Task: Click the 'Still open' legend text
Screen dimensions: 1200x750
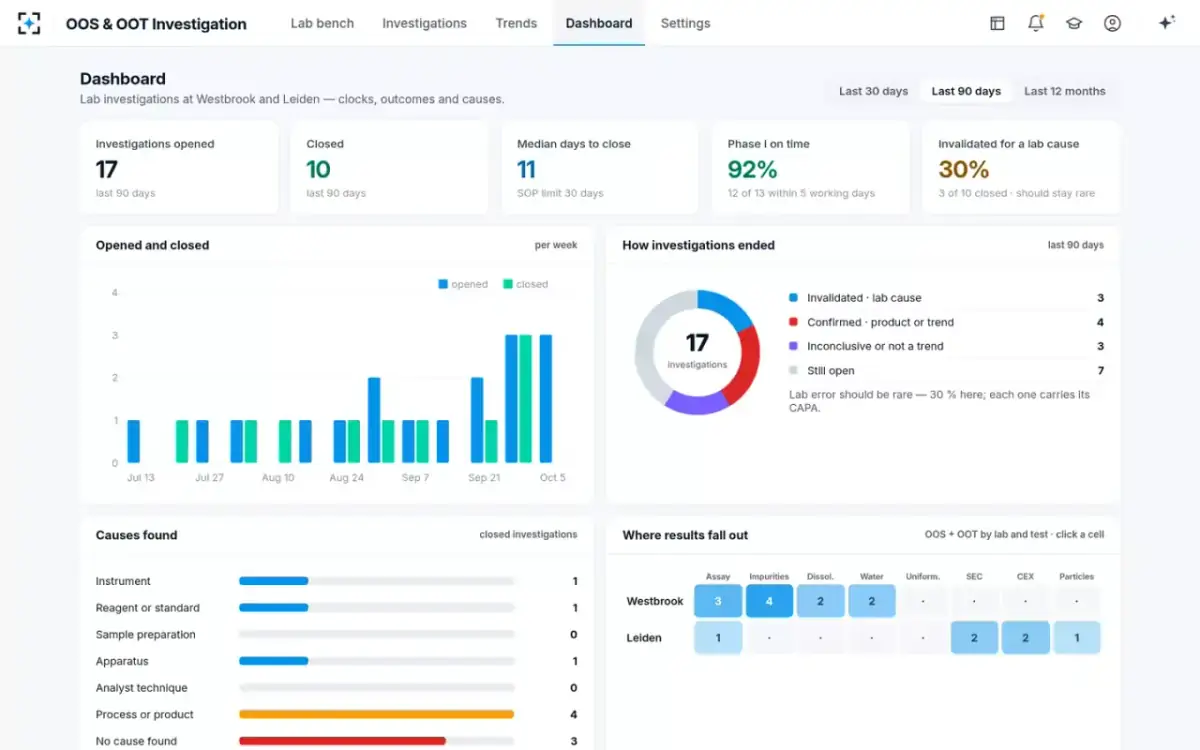Action: click(x=831, y=371)
